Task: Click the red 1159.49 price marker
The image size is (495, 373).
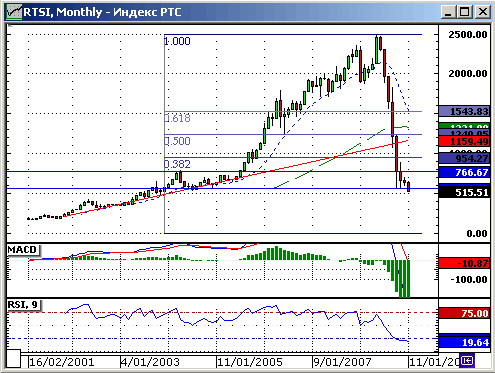Action: click(x=464, y=141)
